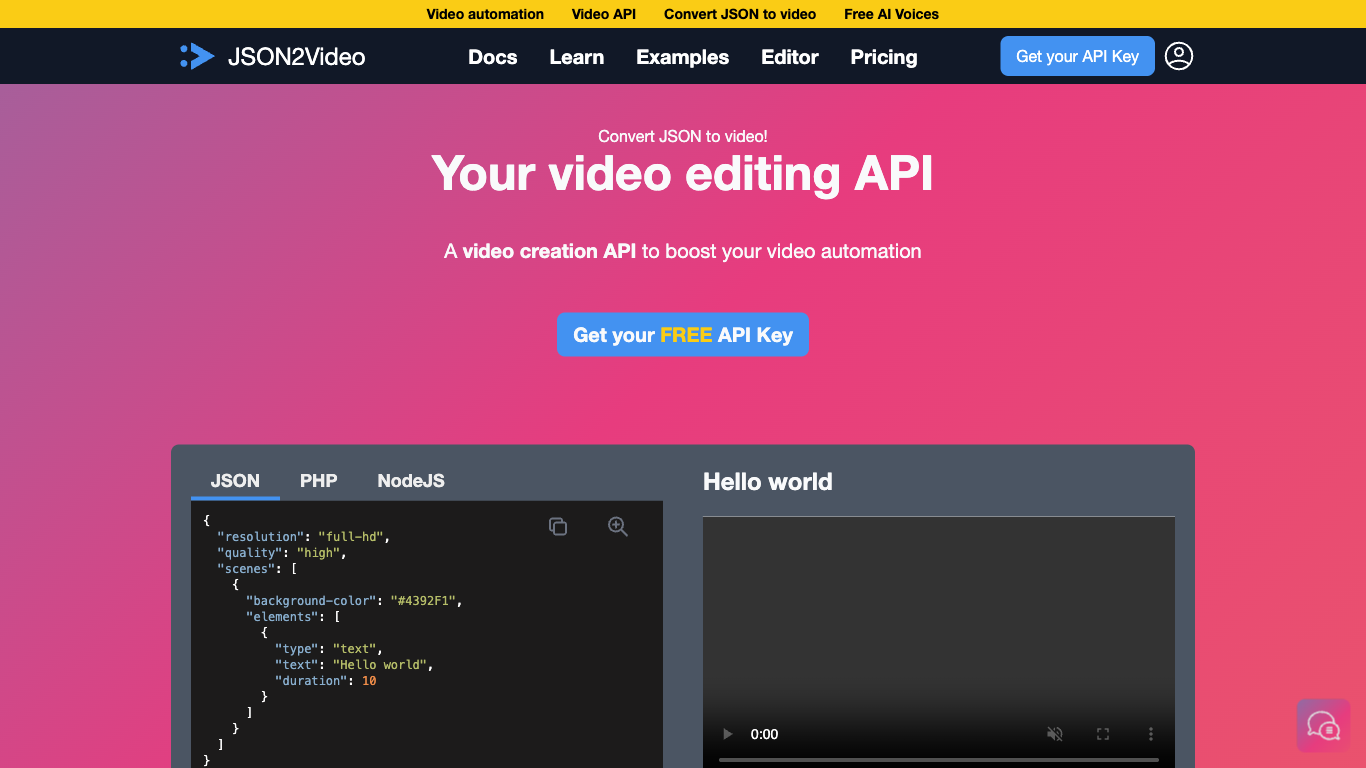Play the Hello world video

pos(727,734)
